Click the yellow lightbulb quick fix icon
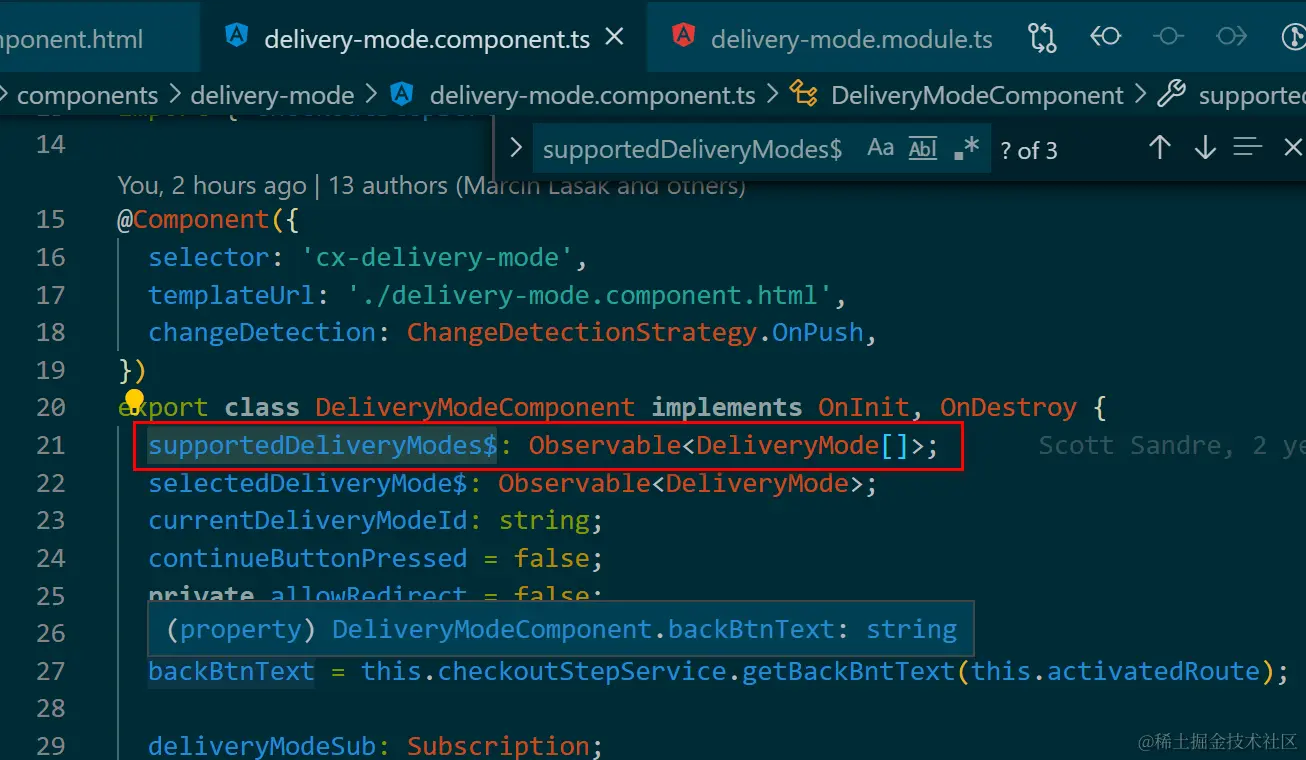 [x=134, y=402]
